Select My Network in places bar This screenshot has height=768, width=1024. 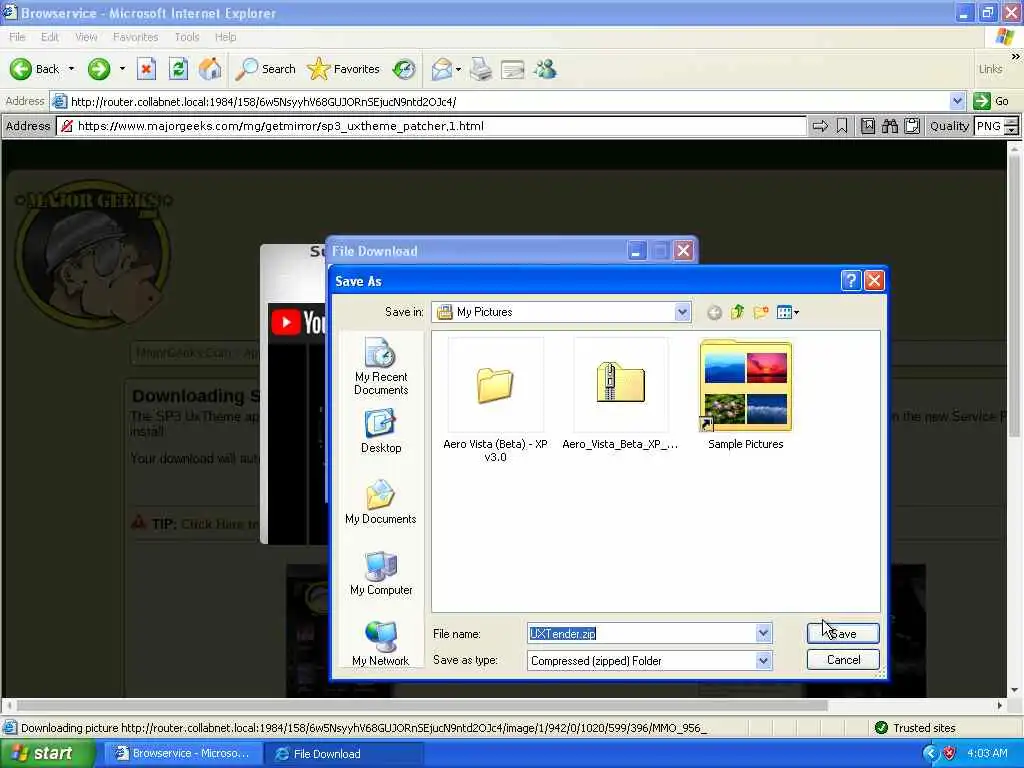tap(381, 644)
